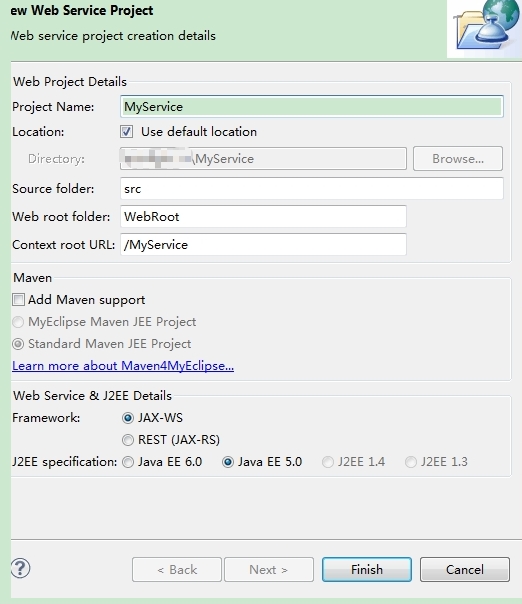Select MyEclipse Maven JEE Project option

[x=18, y=322]
